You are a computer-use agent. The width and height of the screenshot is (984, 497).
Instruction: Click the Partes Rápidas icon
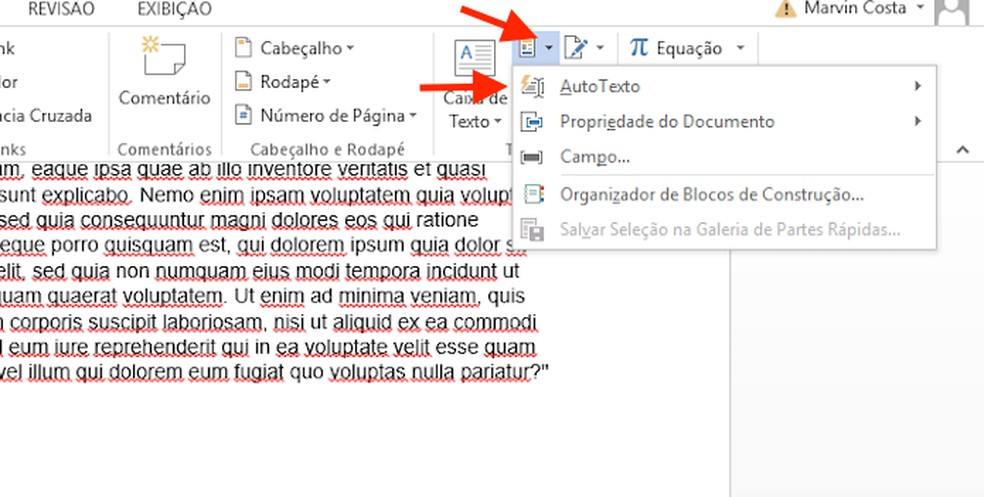pos(528,48)
